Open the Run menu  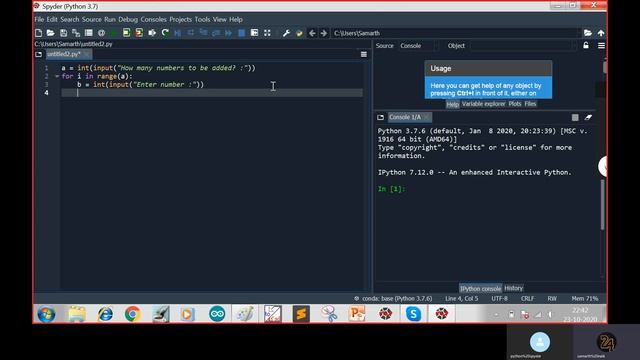pyautogui.click(x=110, y=19)
